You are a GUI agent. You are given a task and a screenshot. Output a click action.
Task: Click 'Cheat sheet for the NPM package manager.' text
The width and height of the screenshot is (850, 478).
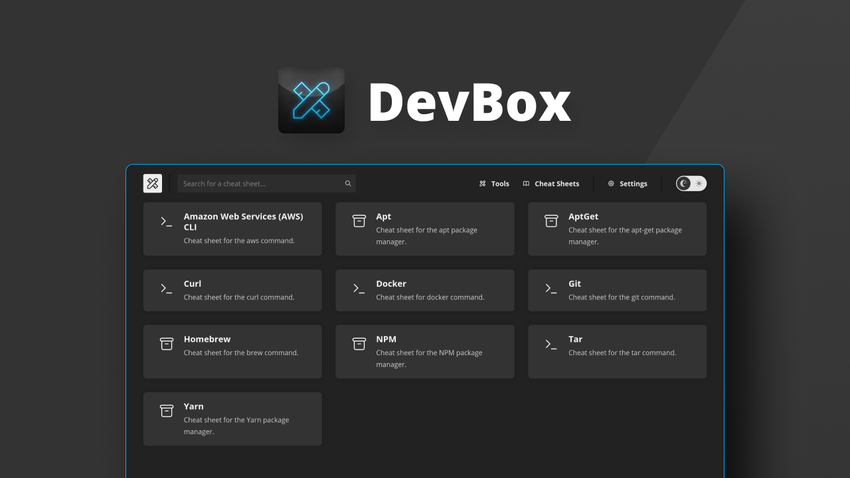429,358
